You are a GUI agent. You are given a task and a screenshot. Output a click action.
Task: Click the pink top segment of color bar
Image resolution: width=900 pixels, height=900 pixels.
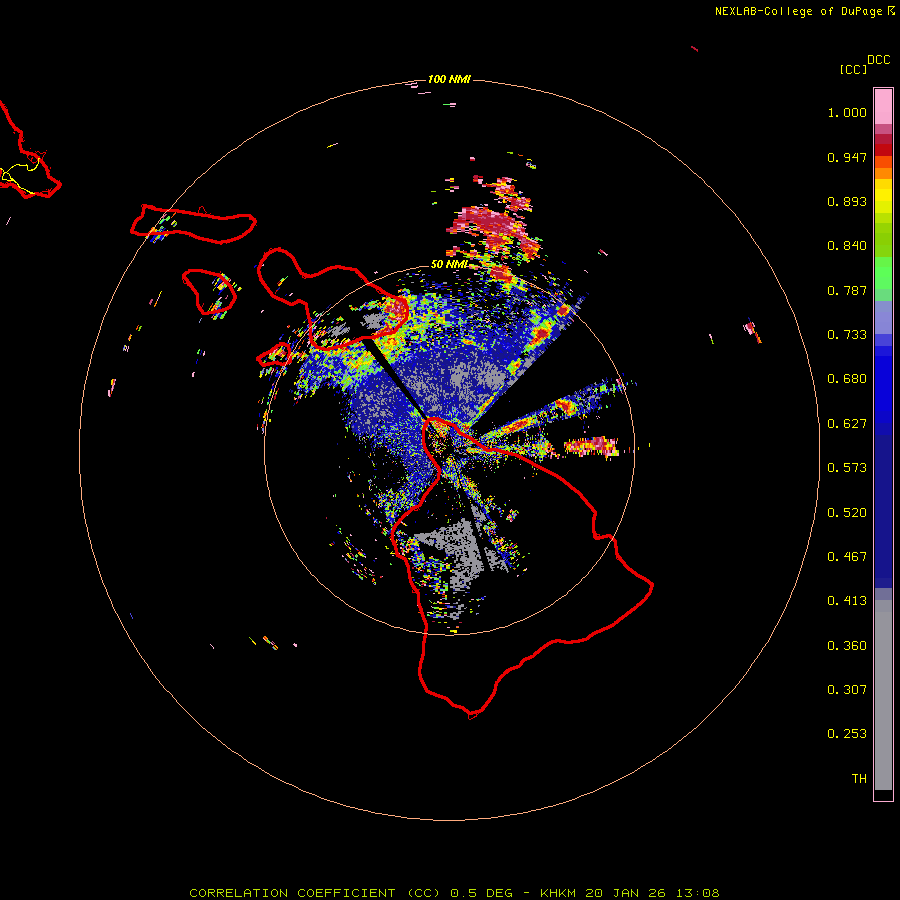click(x=883, y=106)
